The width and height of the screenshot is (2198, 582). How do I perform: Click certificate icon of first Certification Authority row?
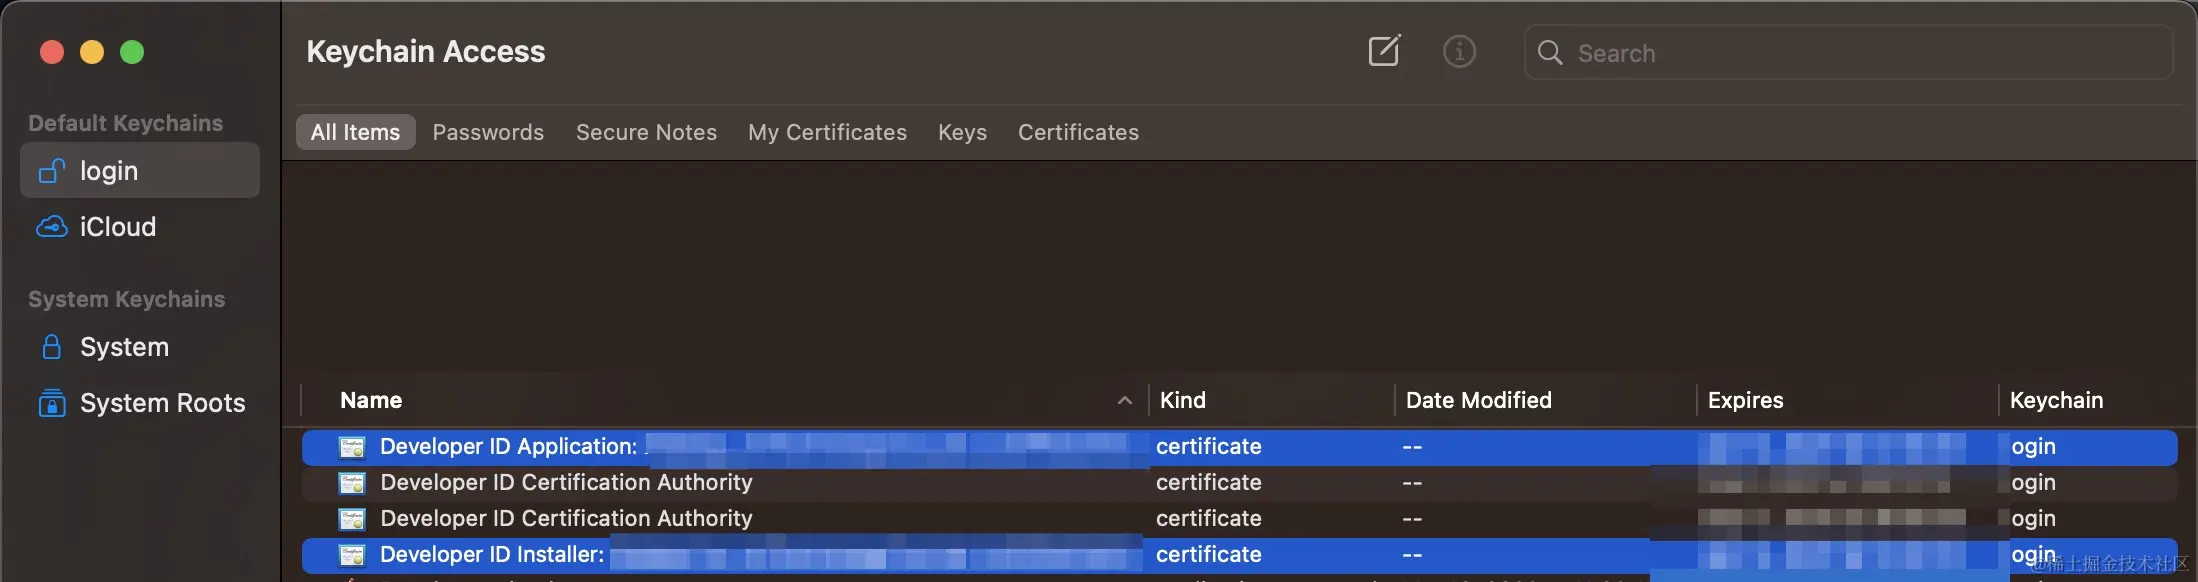coord(352,483)
